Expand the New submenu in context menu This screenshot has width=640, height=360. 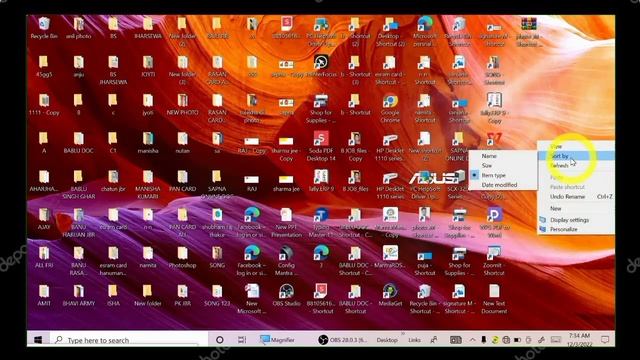click(x=576, y=208)
